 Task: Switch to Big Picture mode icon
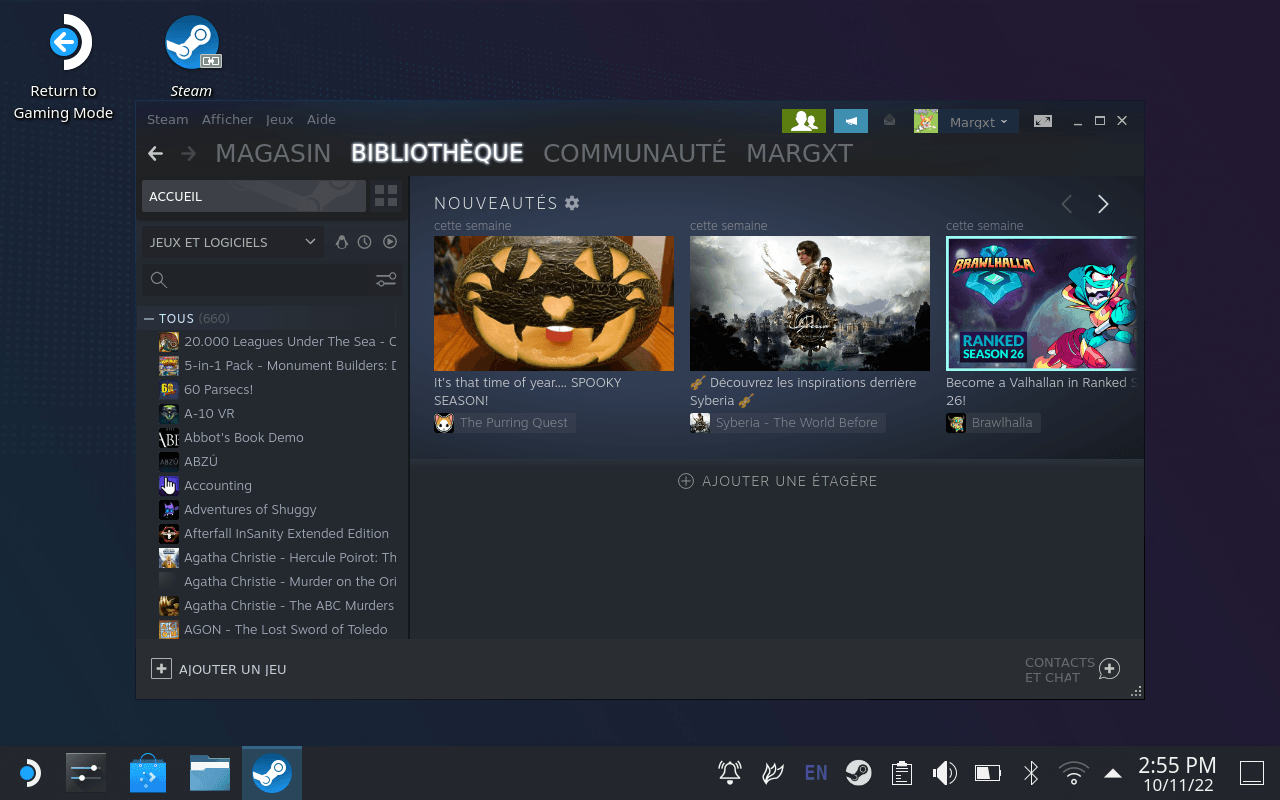point(1043,121)
